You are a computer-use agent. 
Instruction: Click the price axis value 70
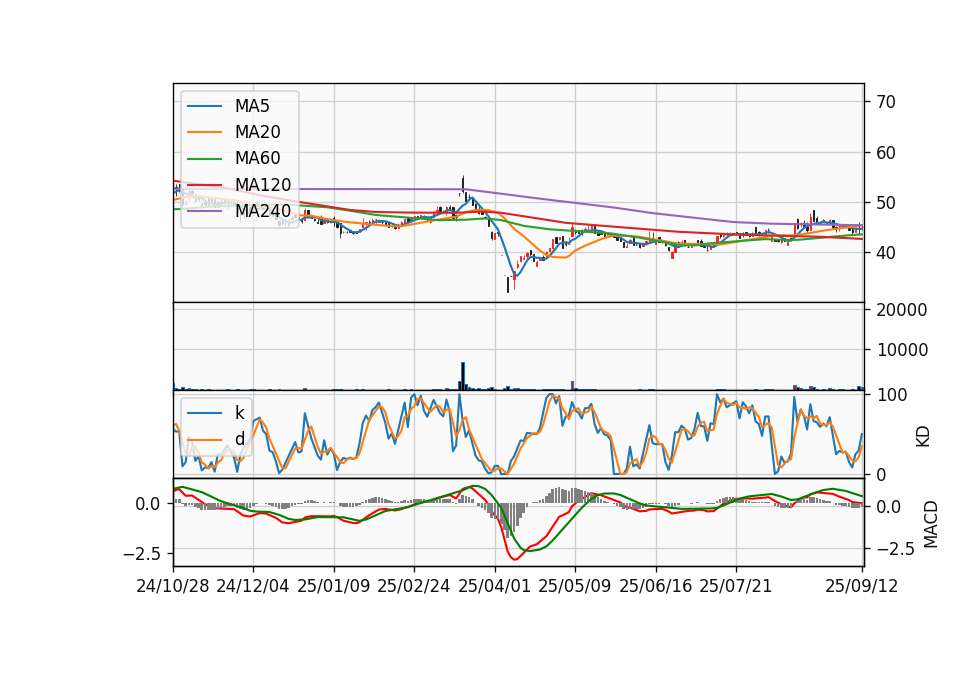pyautogui.click(x=886, y=102)
